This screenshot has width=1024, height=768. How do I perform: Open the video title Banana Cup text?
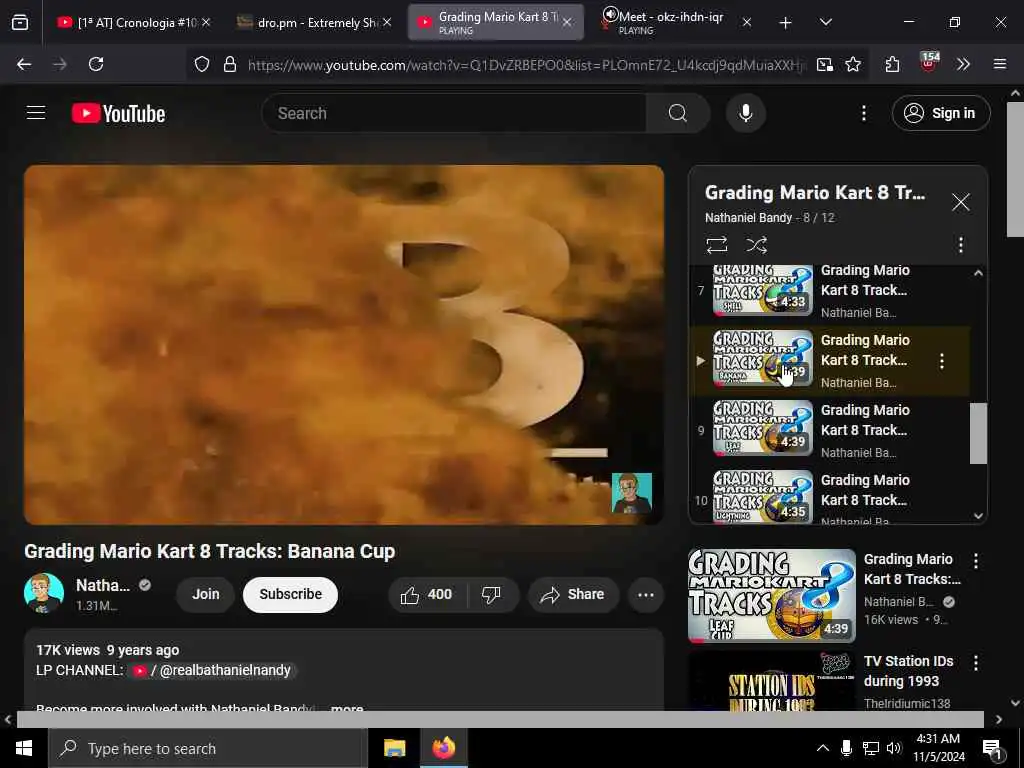click(210, 551)
